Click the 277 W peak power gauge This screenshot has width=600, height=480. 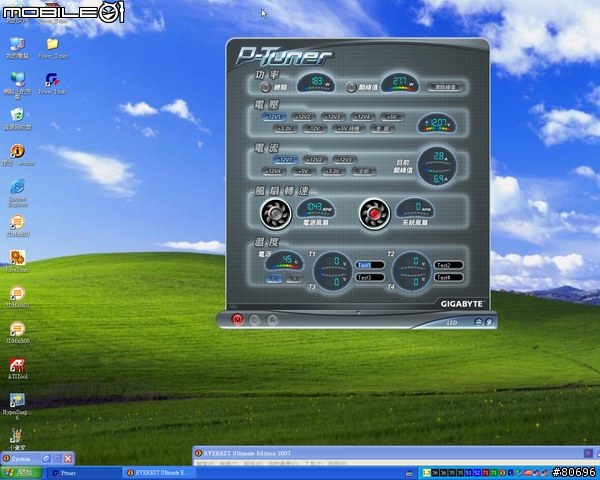point(400,83)
